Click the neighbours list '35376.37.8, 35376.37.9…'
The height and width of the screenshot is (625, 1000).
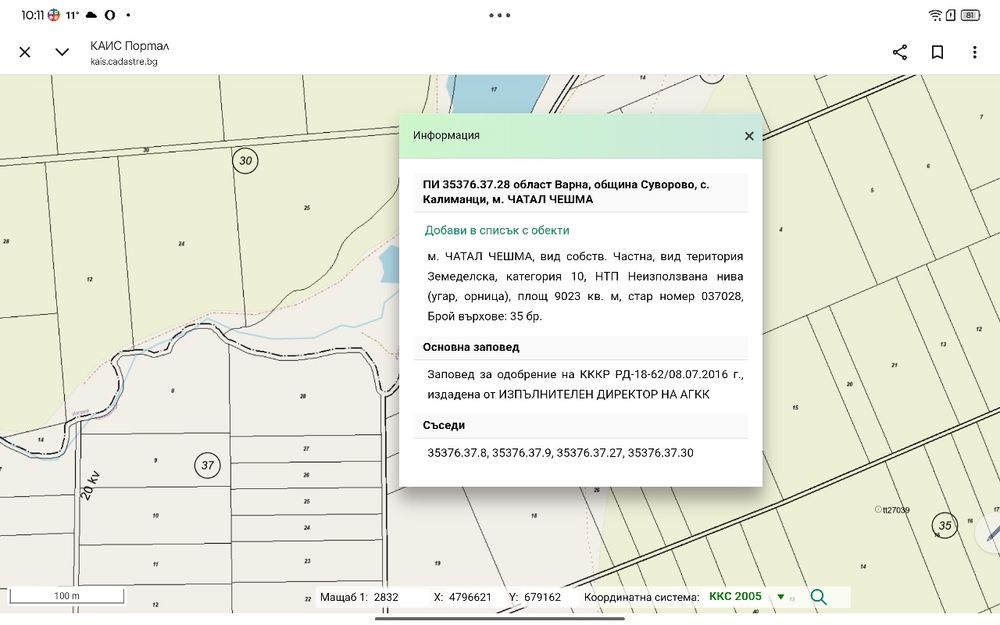pos(560,453)
